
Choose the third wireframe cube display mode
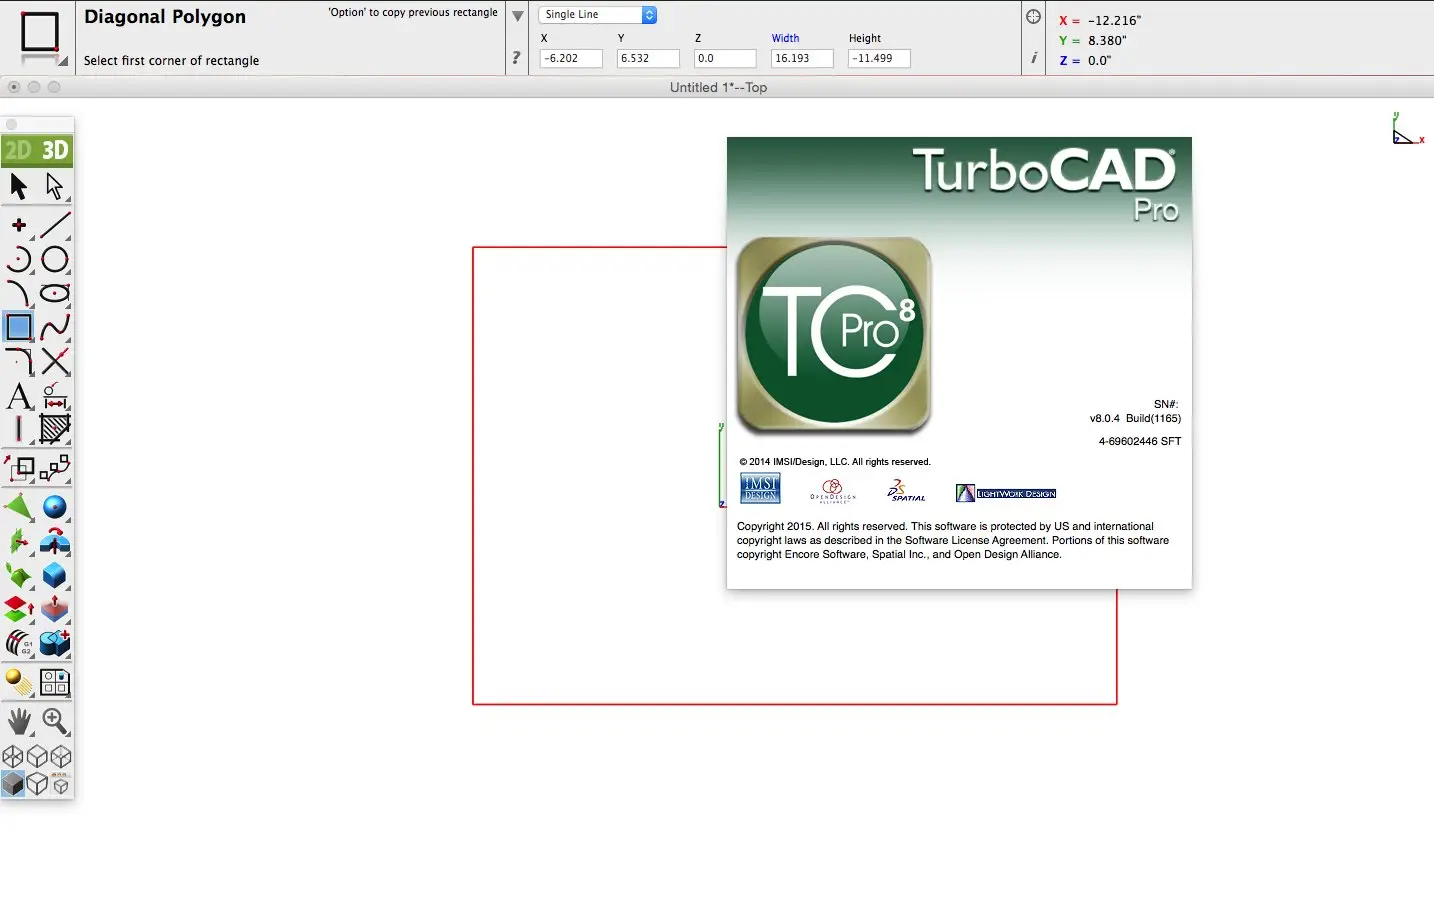(61, 757)
